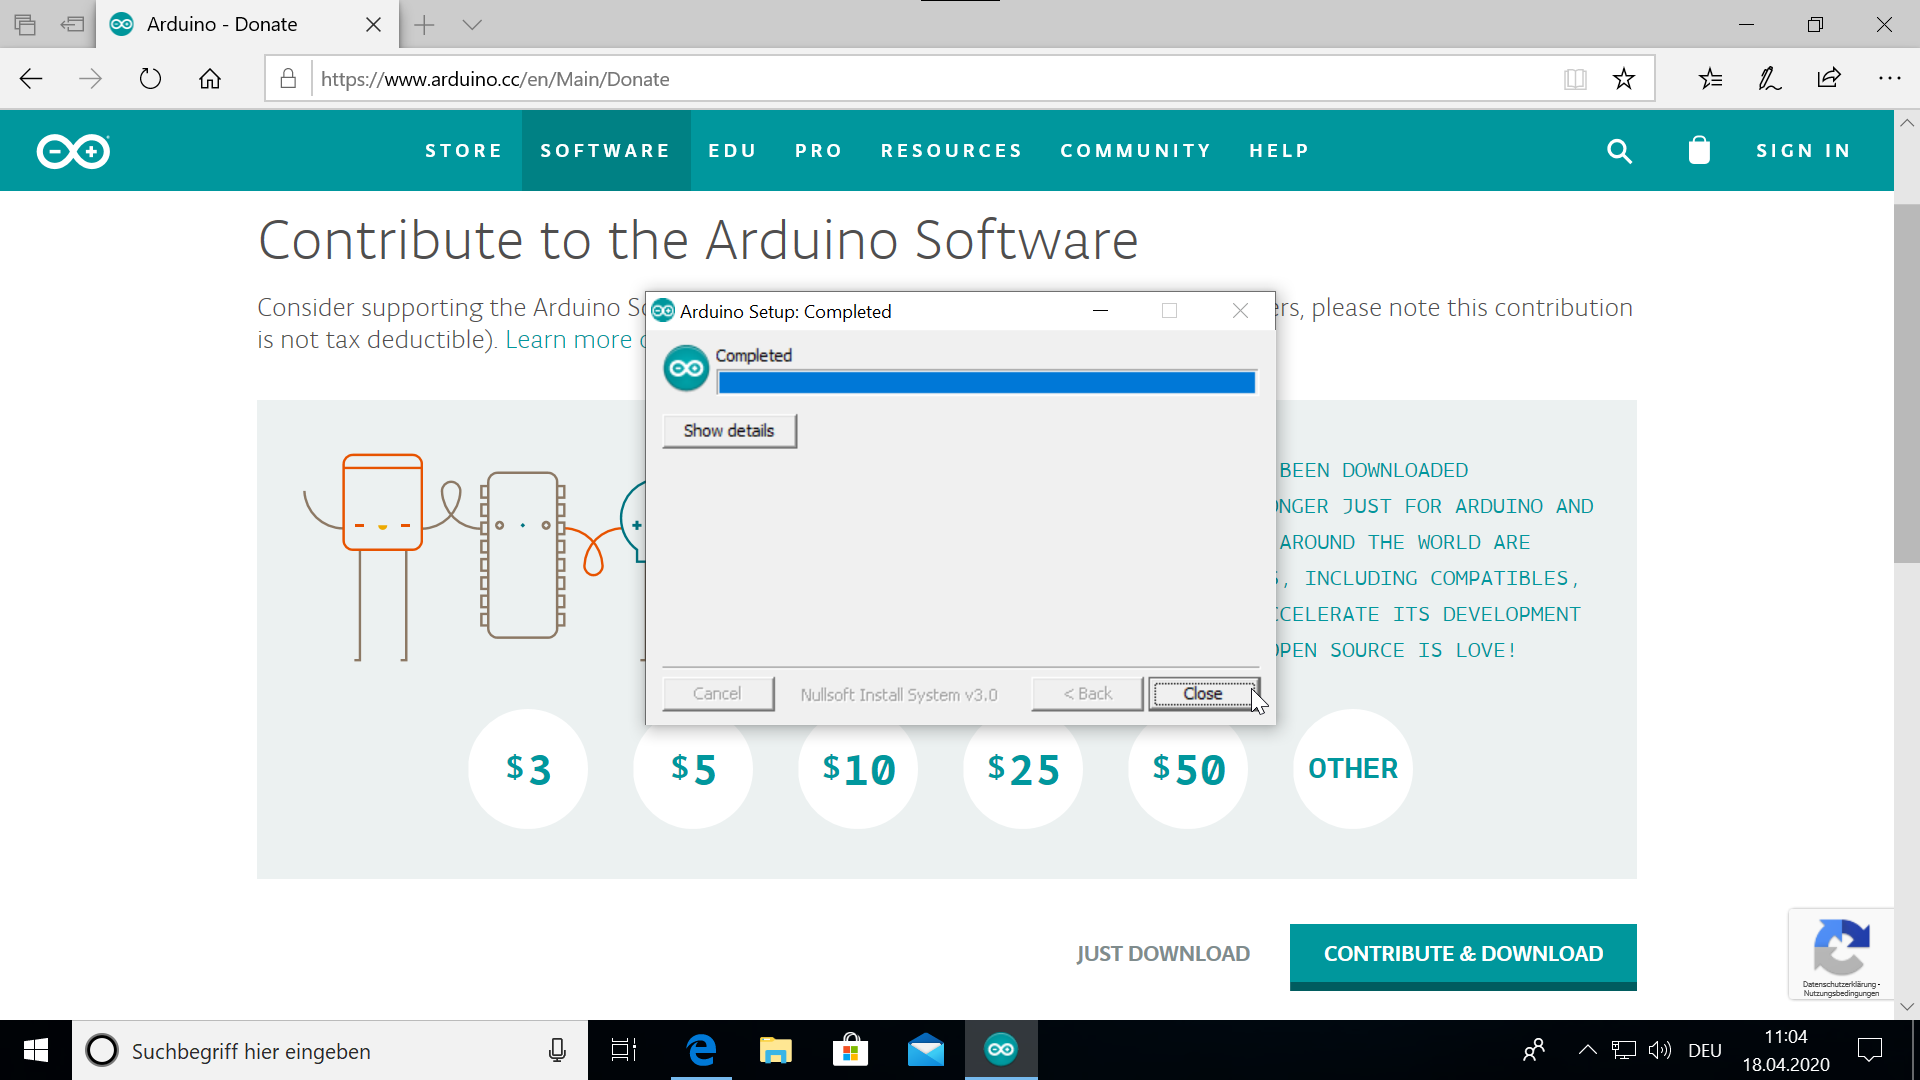Open the reading view book icon
Image resolution: width=1920 pixels, height=1080 pixels.
click(x=1575, y=79)
